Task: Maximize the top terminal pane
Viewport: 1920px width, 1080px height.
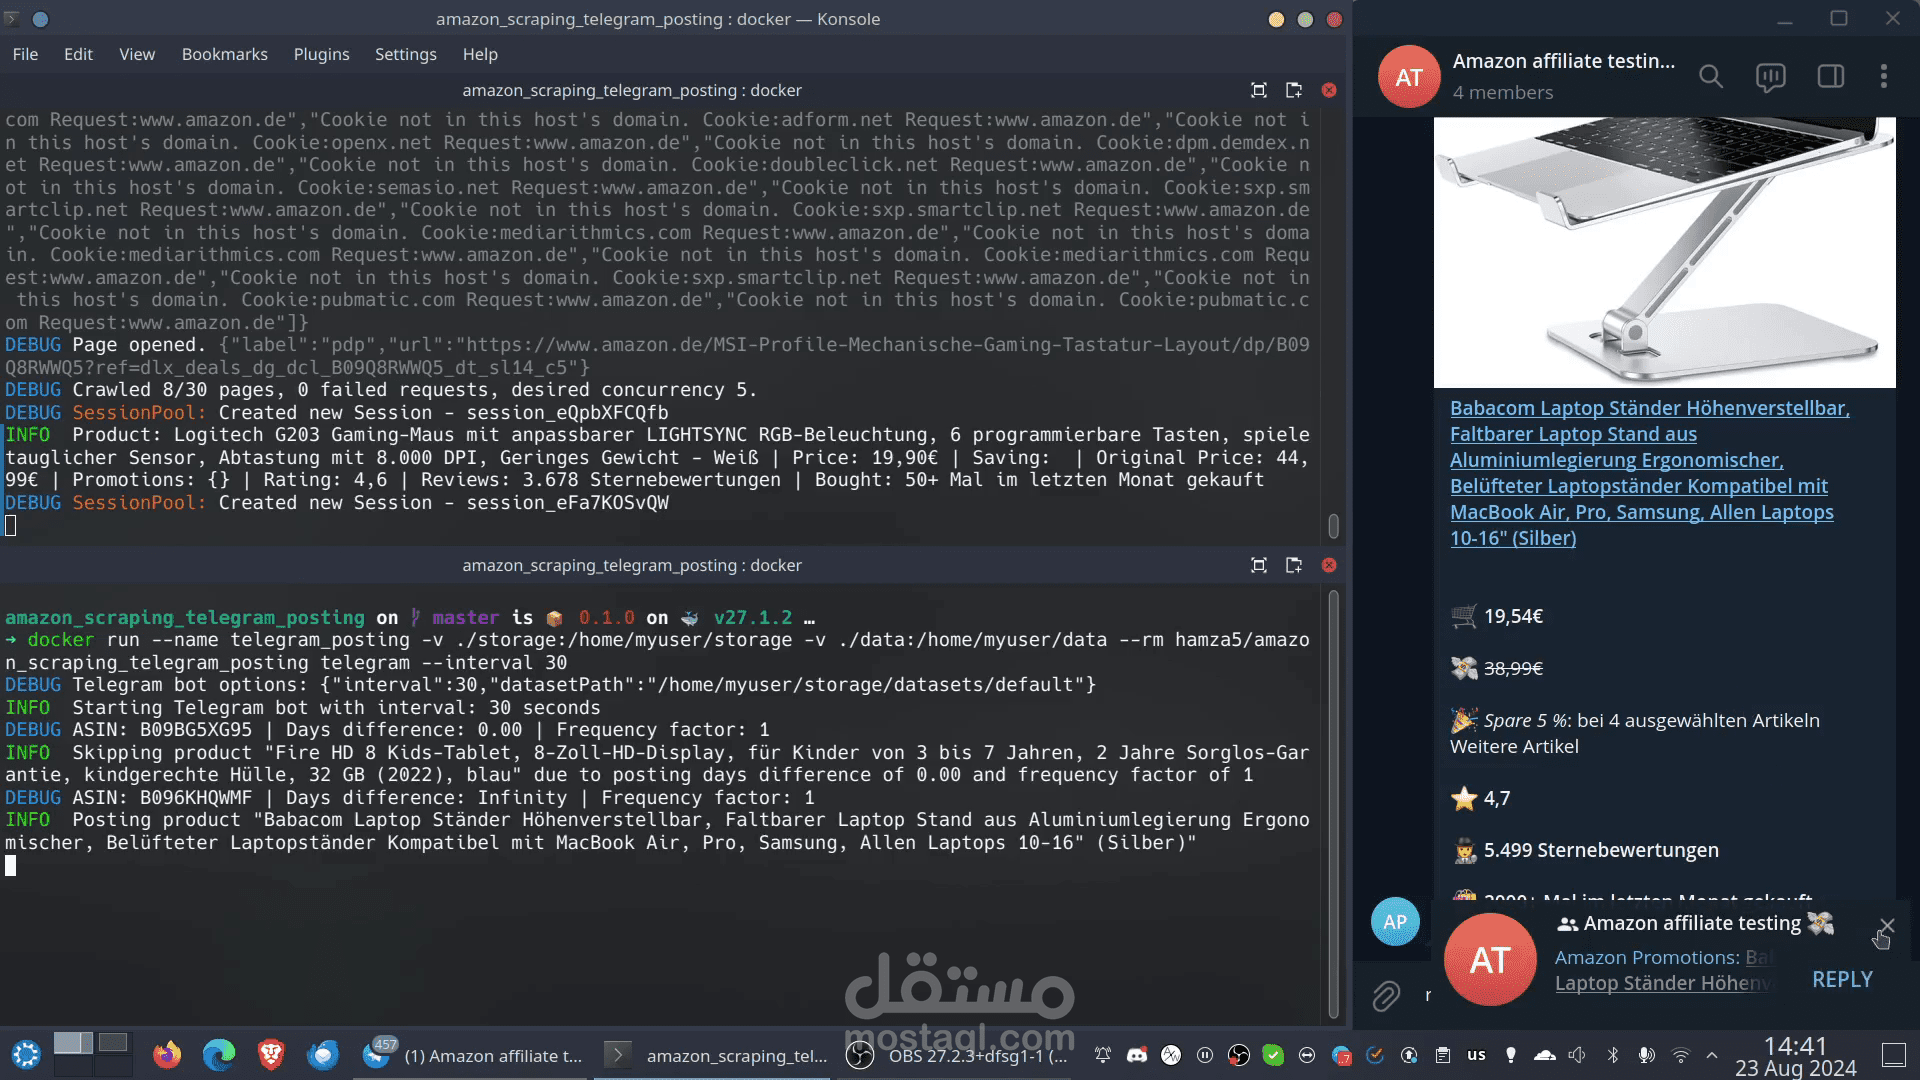Action: click(x=1259, y=90)
